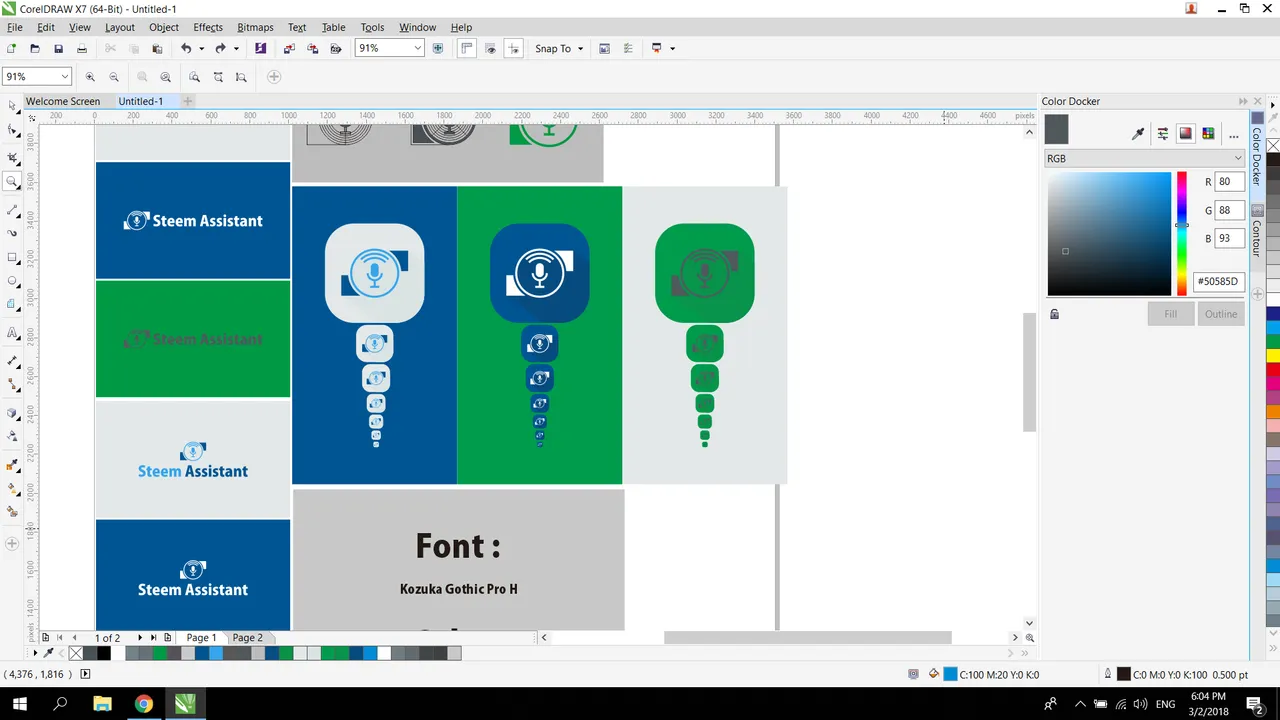The height and width of the screenshot is (720, 1280).
Task: Toggle show guidelines button
Action: (x=513, y=48)
